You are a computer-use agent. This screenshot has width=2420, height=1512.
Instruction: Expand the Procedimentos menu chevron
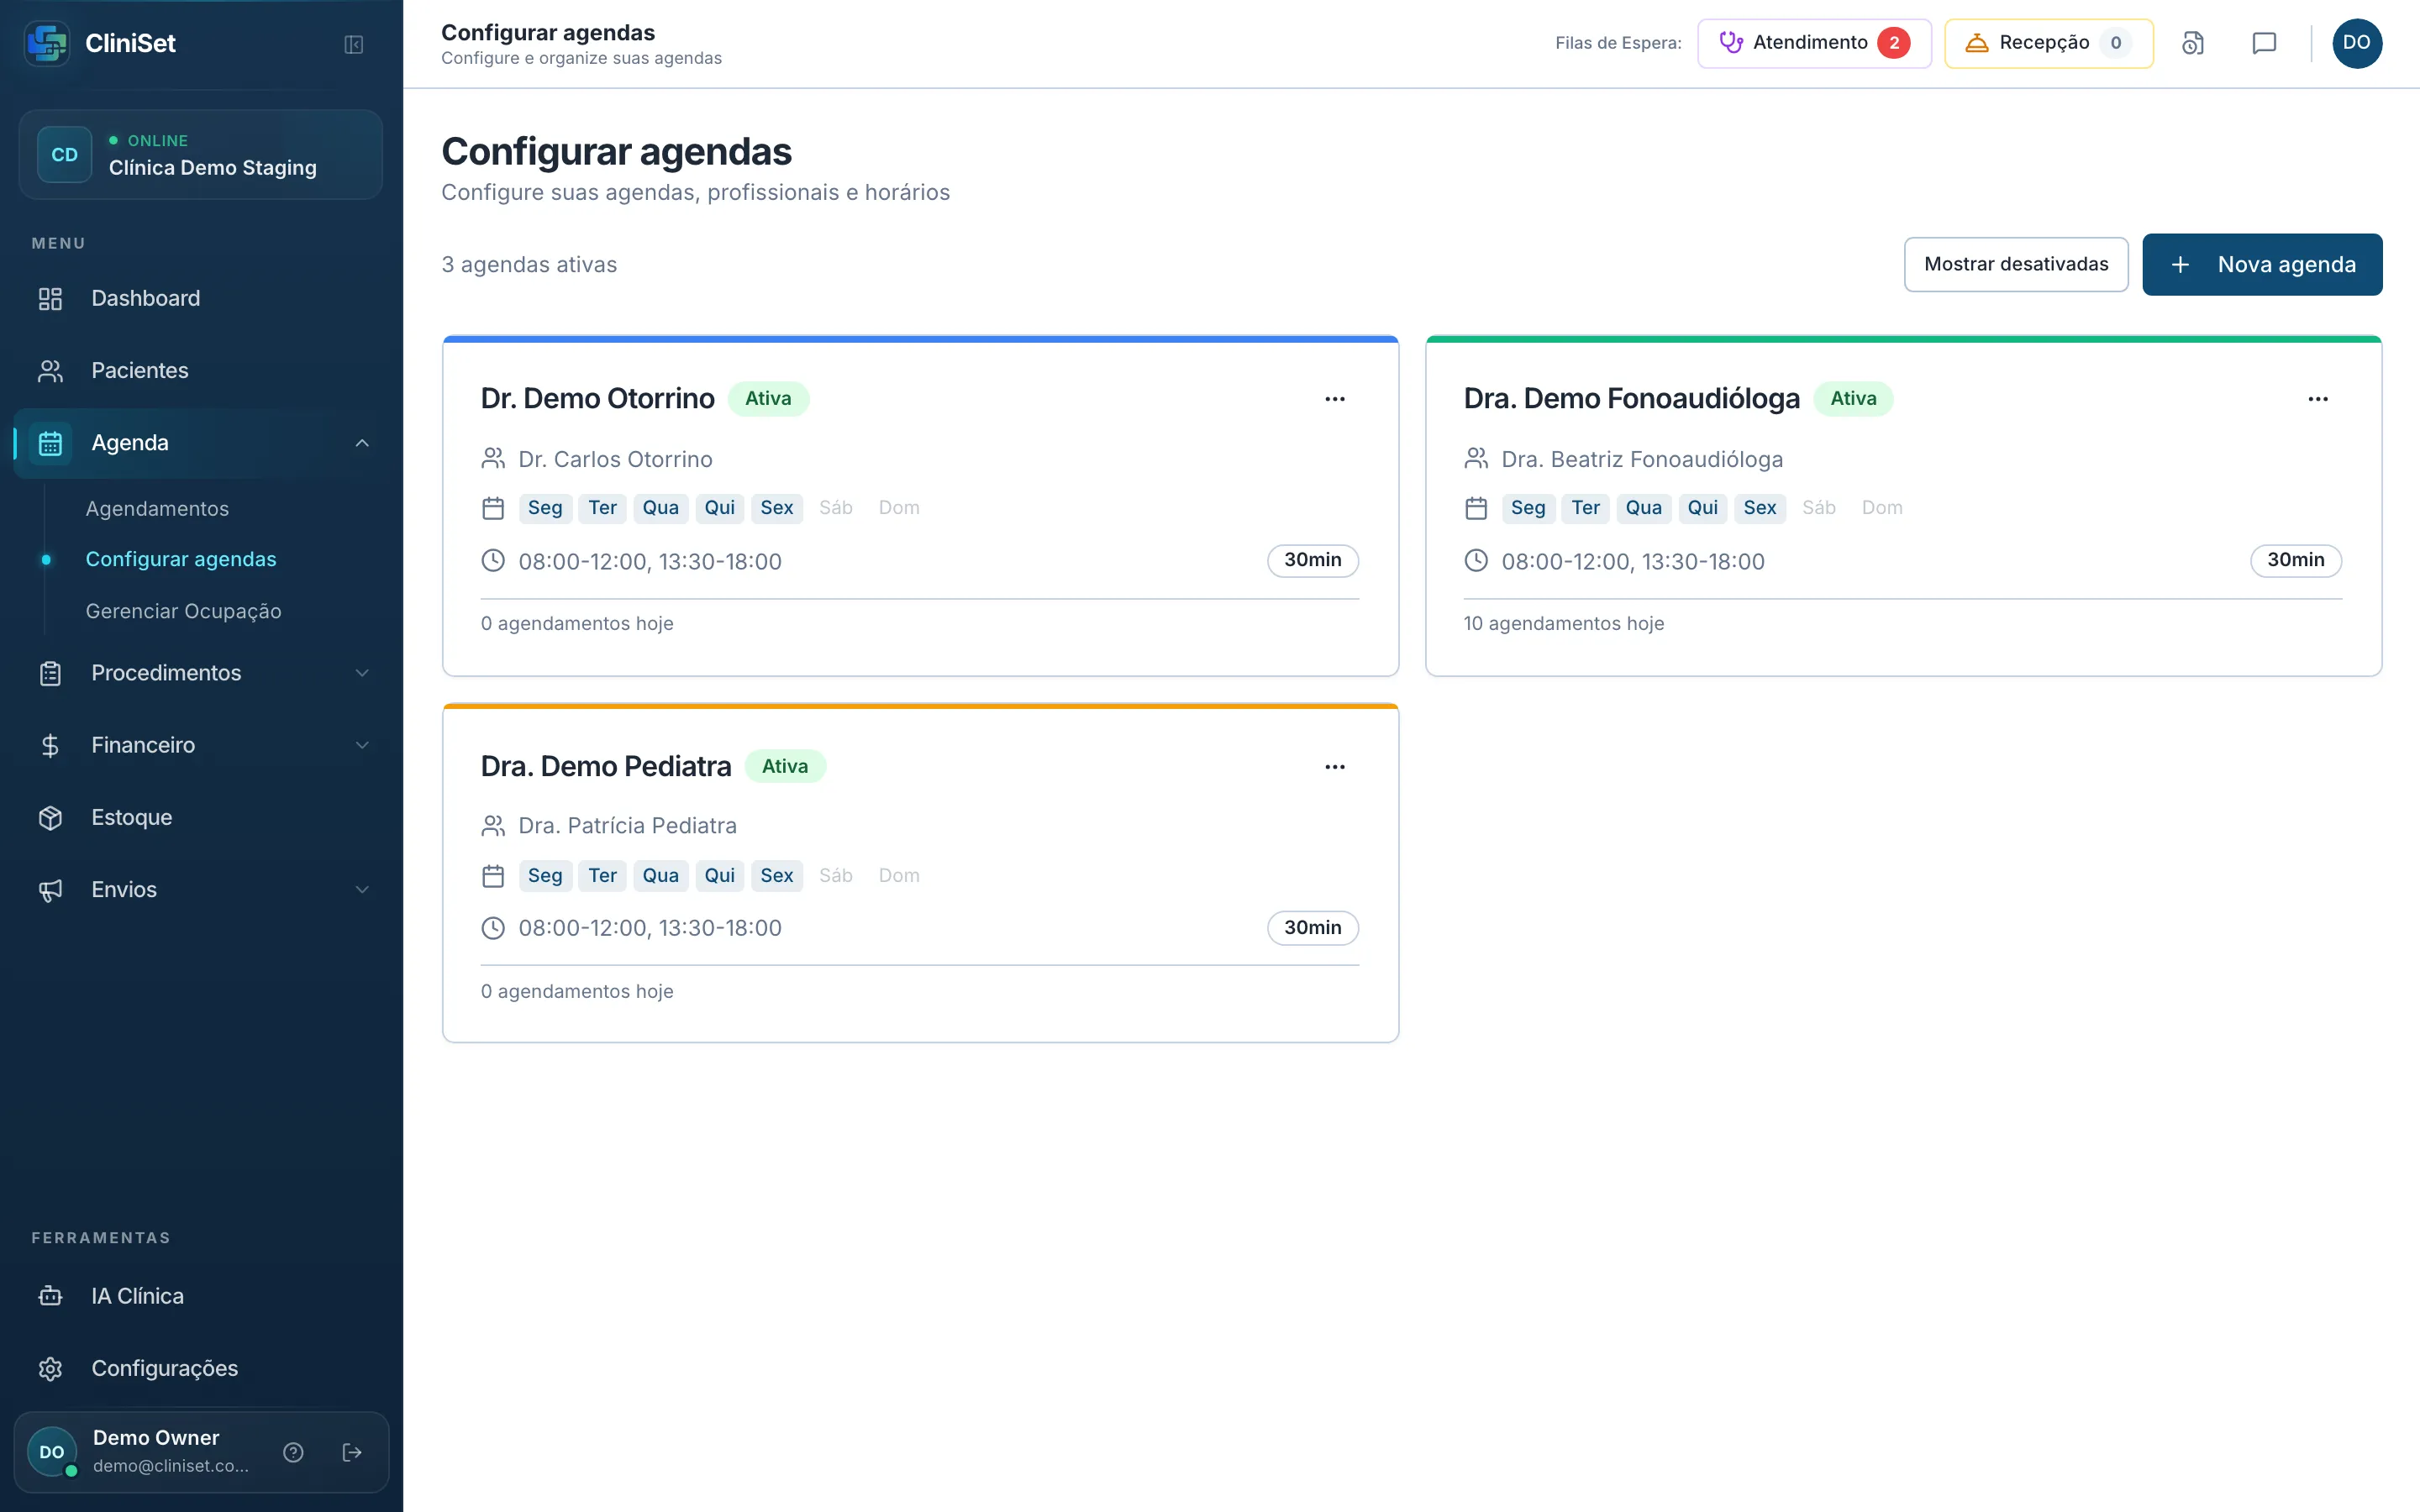[362, 673]
